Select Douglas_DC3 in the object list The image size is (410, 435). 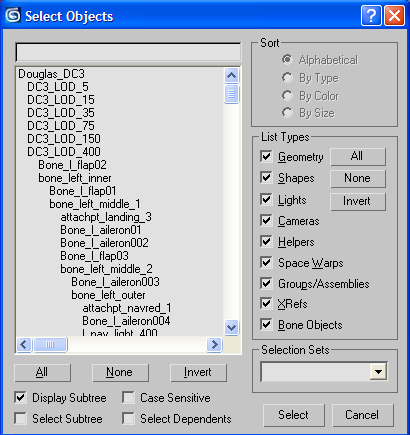click(x=51, y=74)
